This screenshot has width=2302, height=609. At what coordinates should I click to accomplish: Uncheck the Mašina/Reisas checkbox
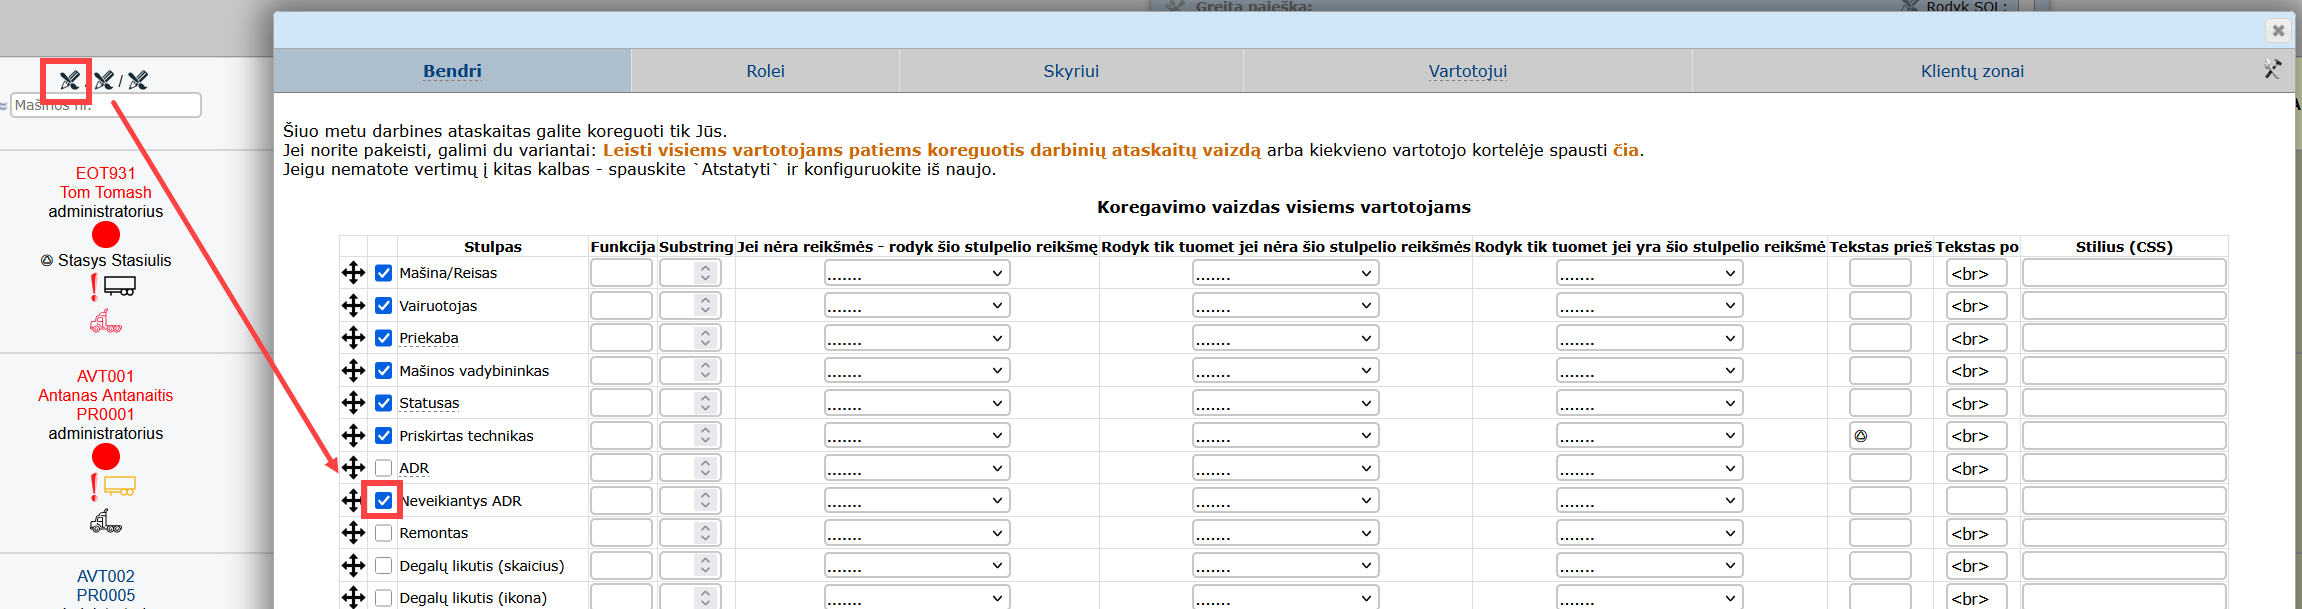pyautogui.click(x=384, y=273)
